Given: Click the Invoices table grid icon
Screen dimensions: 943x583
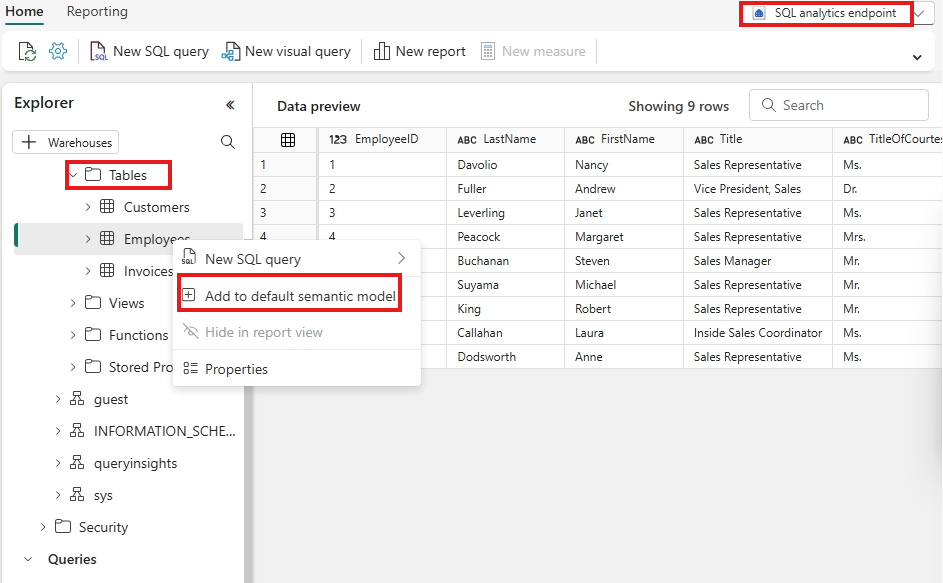Looking at the screenshot, I should tap(107, 270).
